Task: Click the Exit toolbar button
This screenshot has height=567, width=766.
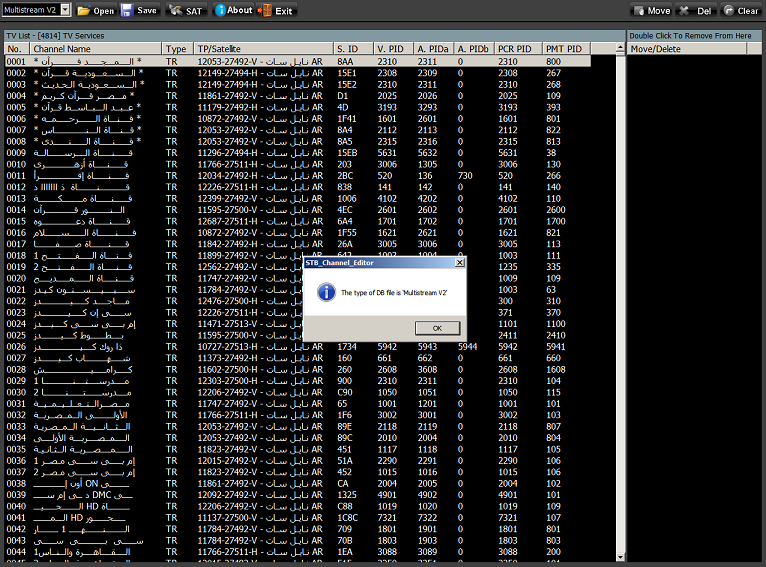Action: 276,10
